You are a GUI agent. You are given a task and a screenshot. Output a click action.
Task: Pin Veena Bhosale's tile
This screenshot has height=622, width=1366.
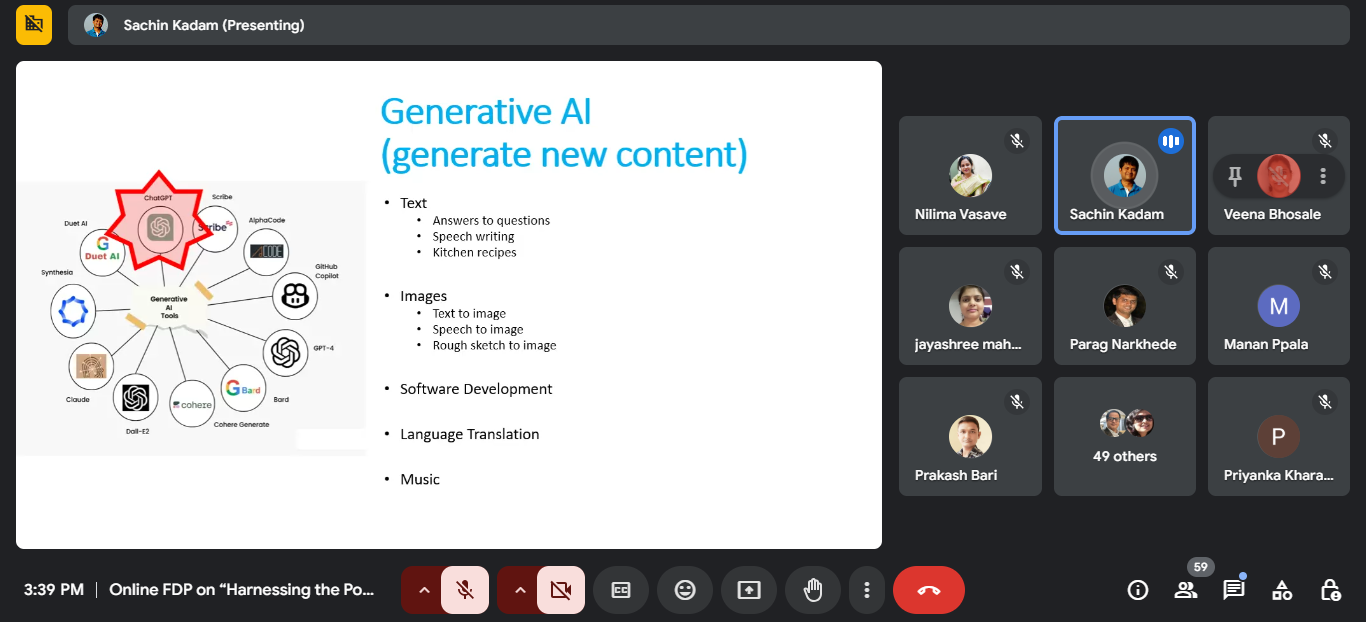pos(1235,176)
